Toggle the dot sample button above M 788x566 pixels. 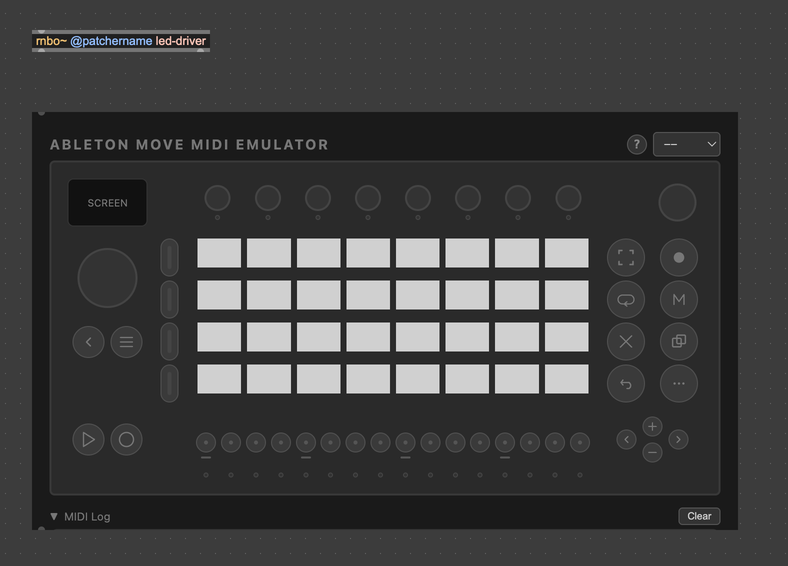(x=679, y=257)
